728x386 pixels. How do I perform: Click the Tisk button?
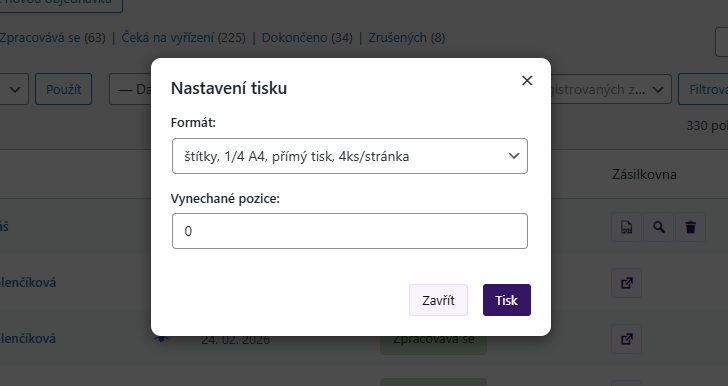point(507,300)
